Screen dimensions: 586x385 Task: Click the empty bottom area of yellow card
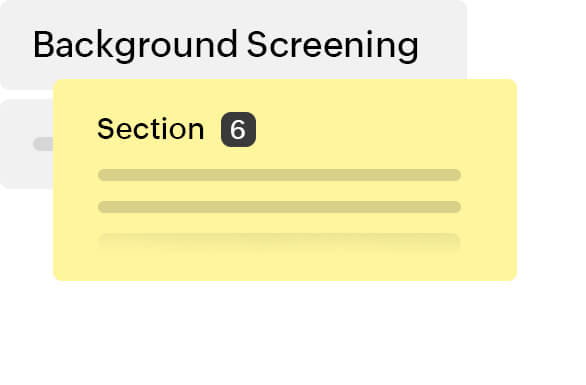point(285,267)
